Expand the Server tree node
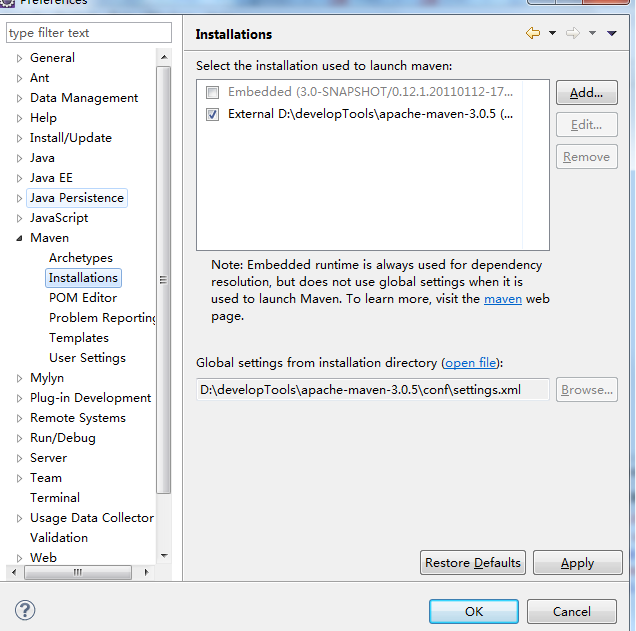636x631 pixels. coord(19,458)
